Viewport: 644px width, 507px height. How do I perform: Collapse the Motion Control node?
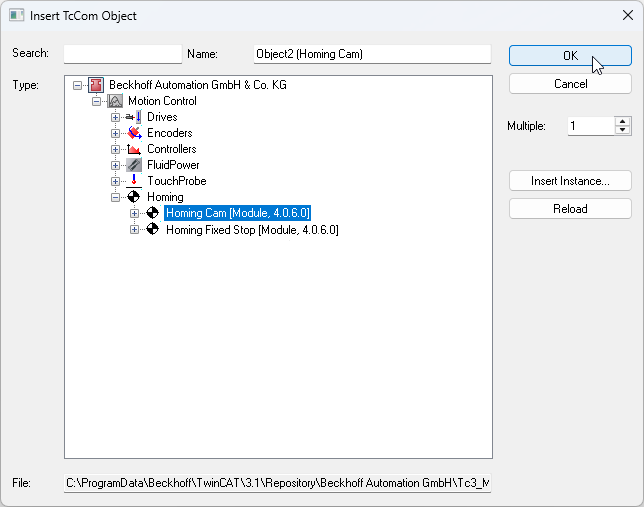(97, 101)
